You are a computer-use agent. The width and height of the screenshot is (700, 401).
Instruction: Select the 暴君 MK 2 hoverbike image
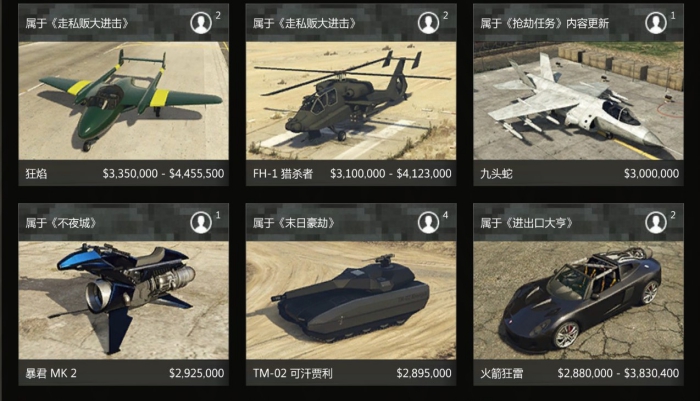[124, 301]
